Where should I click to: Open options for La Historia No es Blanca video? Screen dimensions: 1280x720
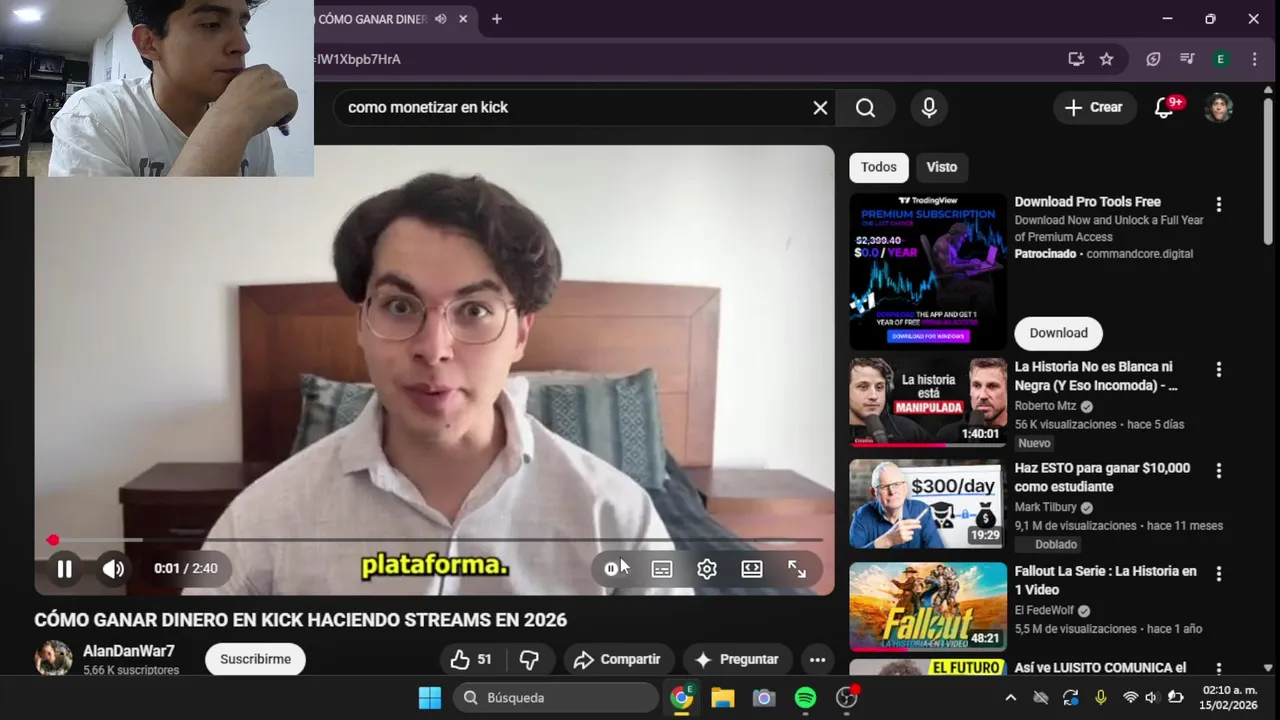[x=1218, y=369]
